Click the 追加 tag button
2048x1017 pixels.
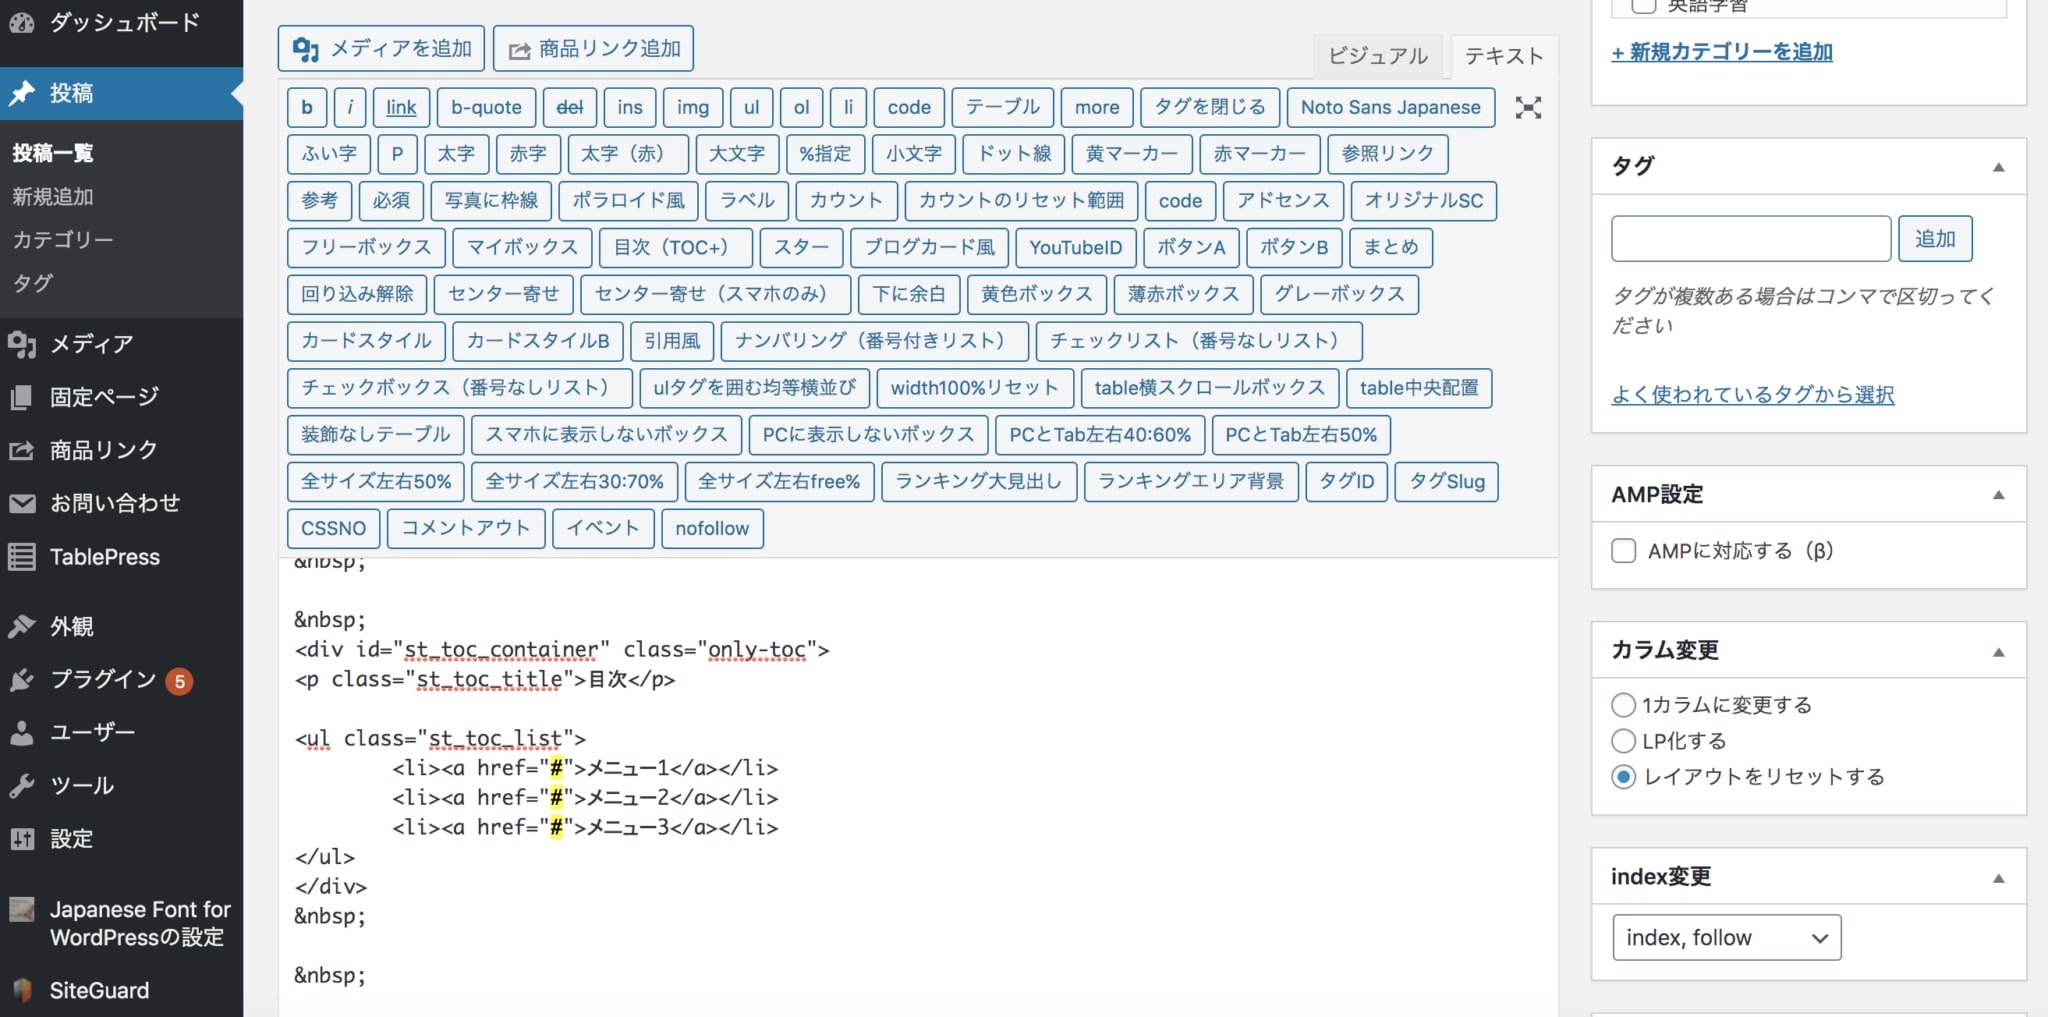tap(1935, 238)
